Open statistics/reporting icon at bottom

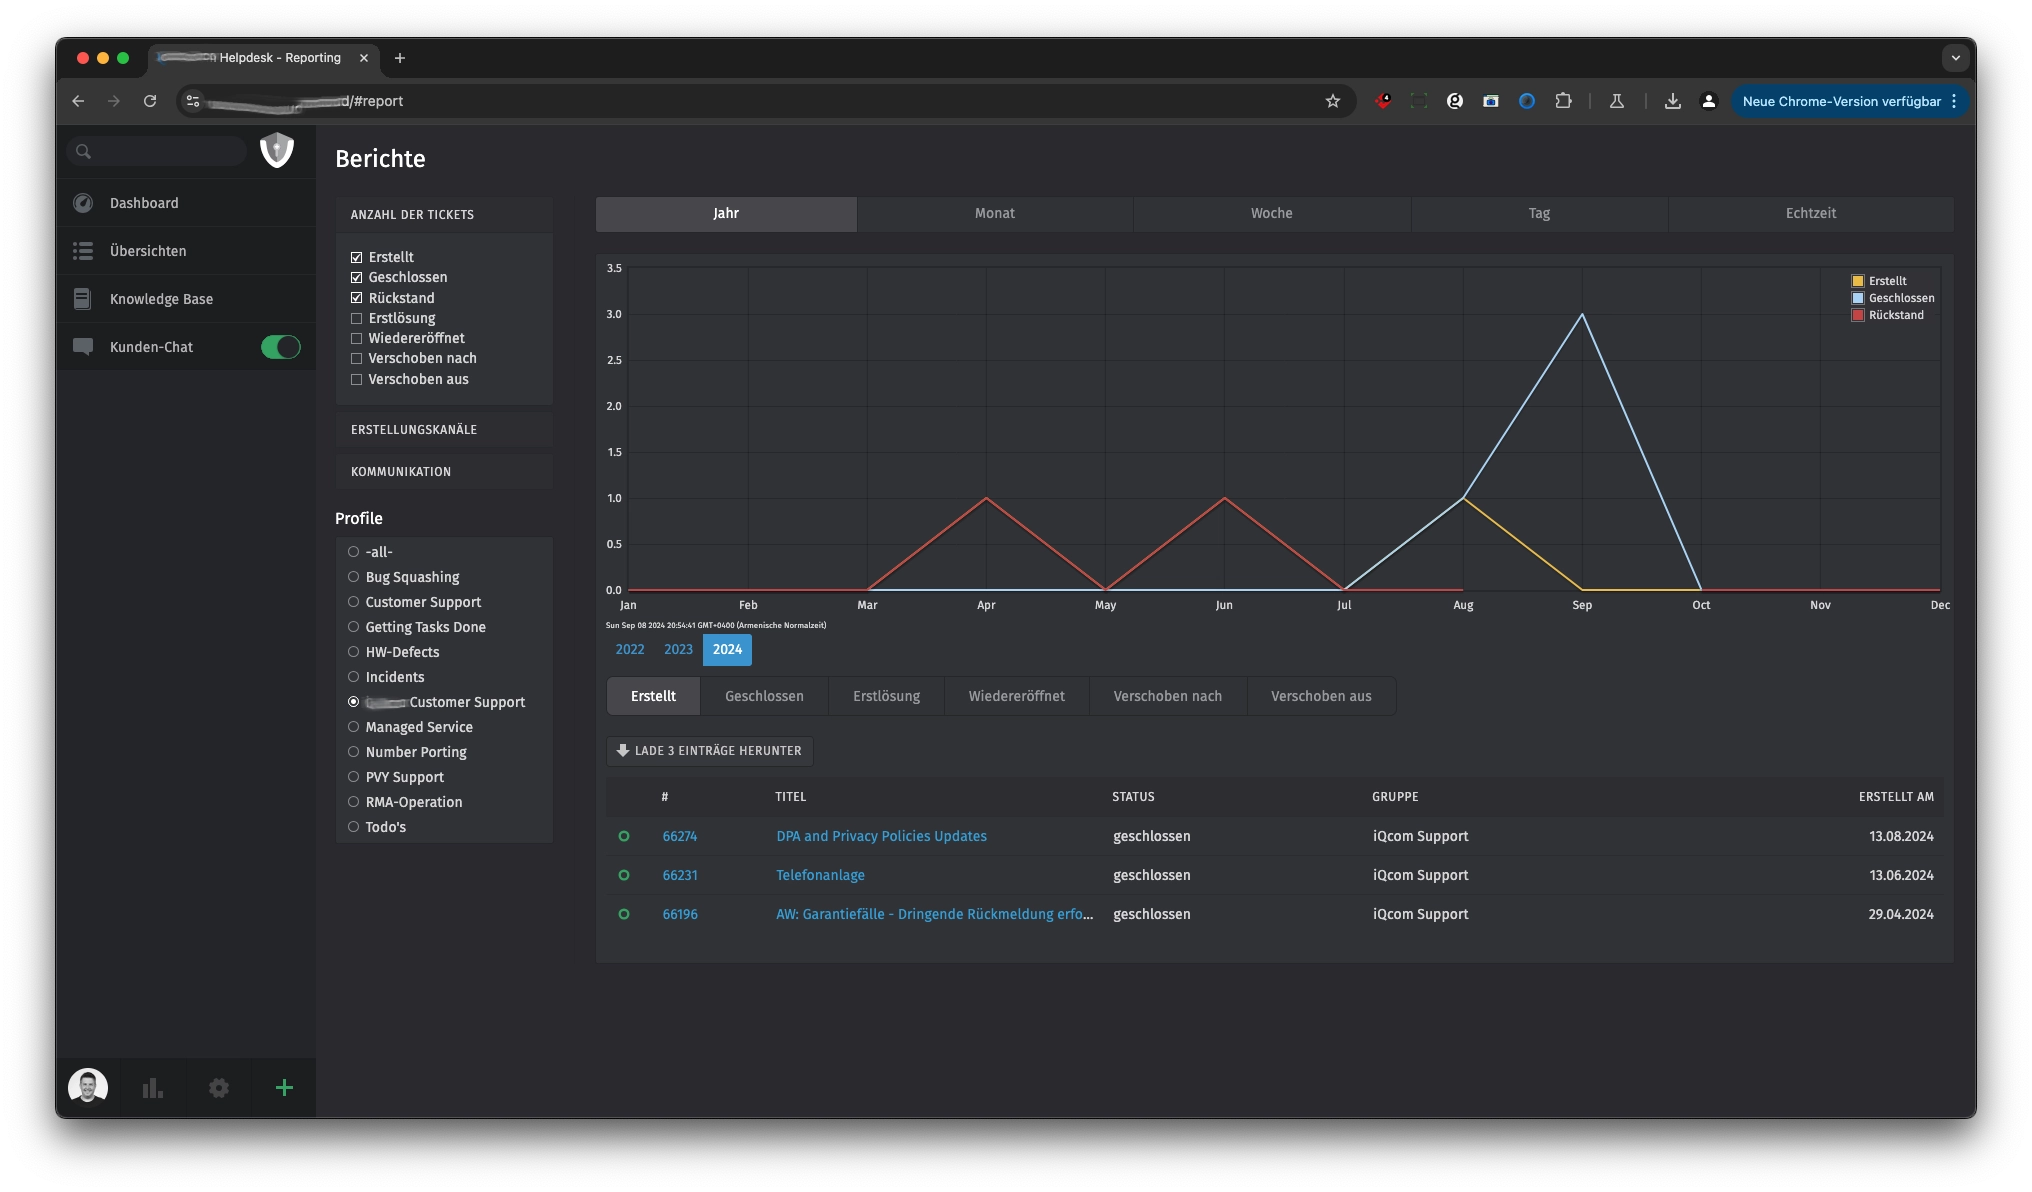(x=152, y=1088)
